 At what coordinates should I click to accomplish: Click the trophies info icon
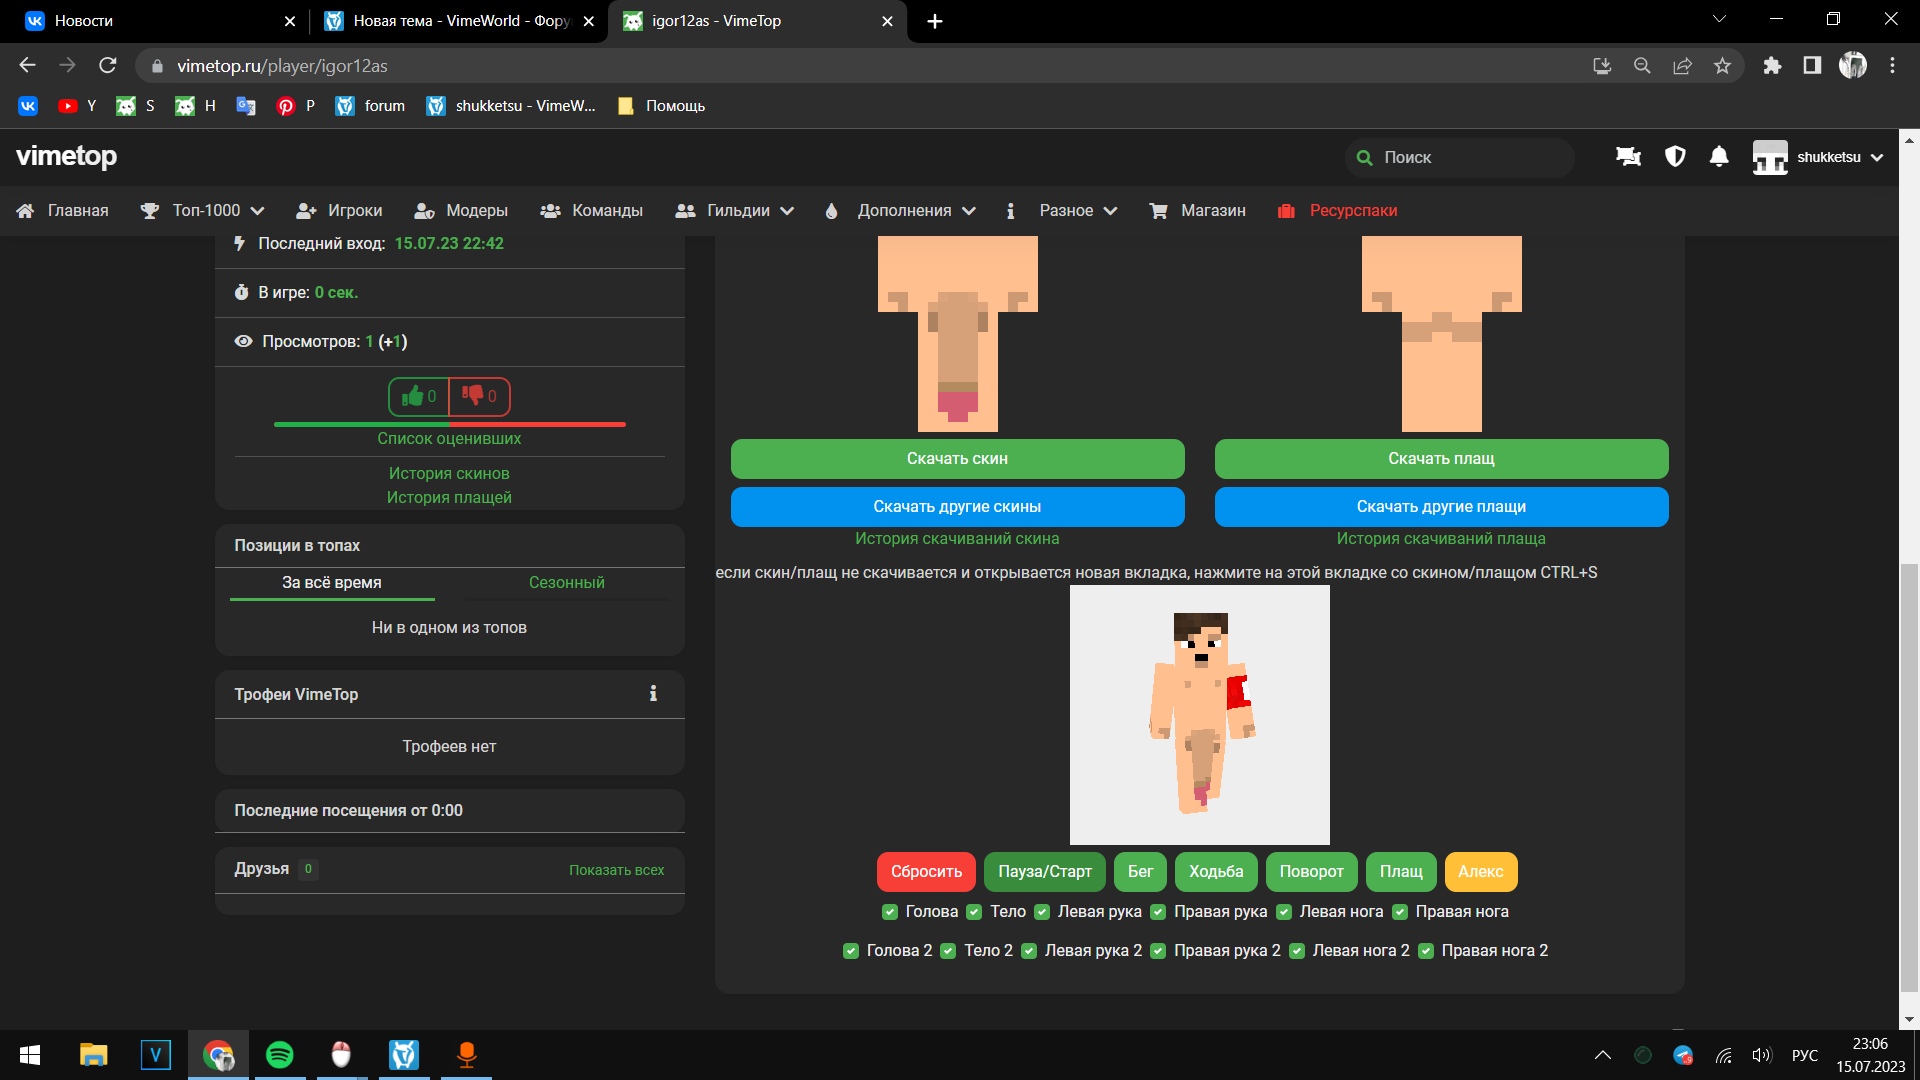[x=653, y=694]
